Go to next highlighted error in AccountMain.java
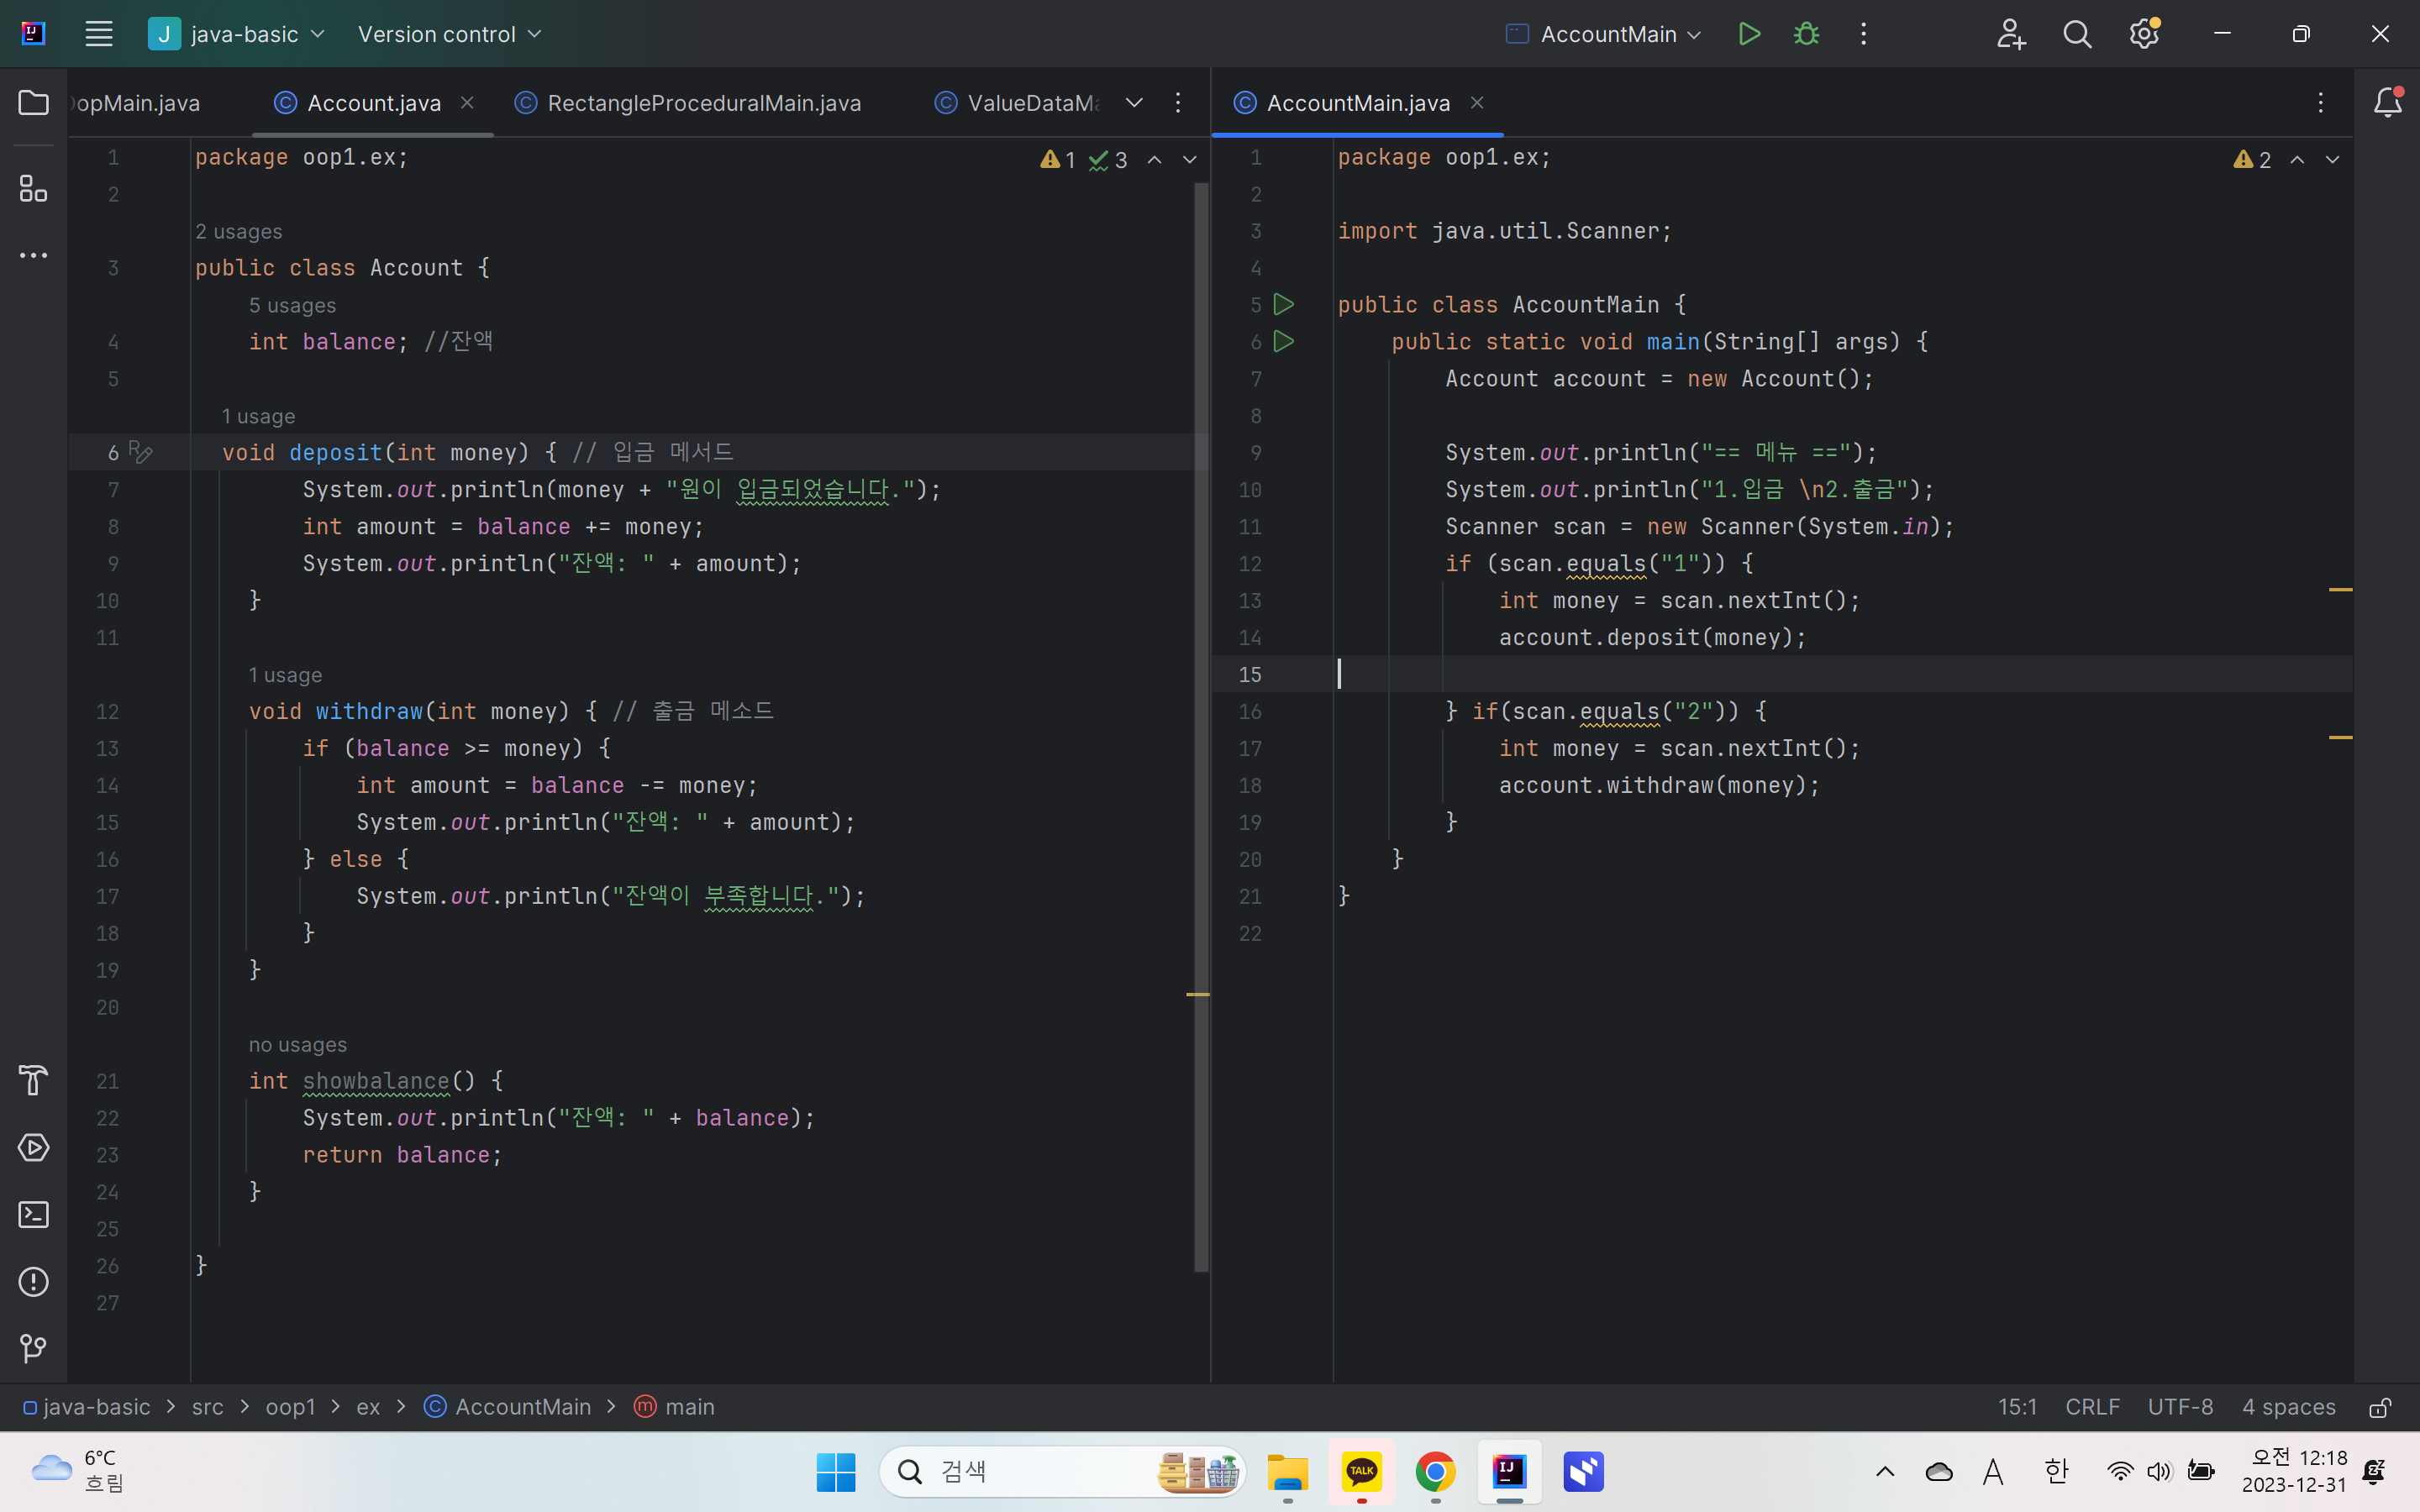Screen dimensions: 2420x1512 (x=2332, y=160)
